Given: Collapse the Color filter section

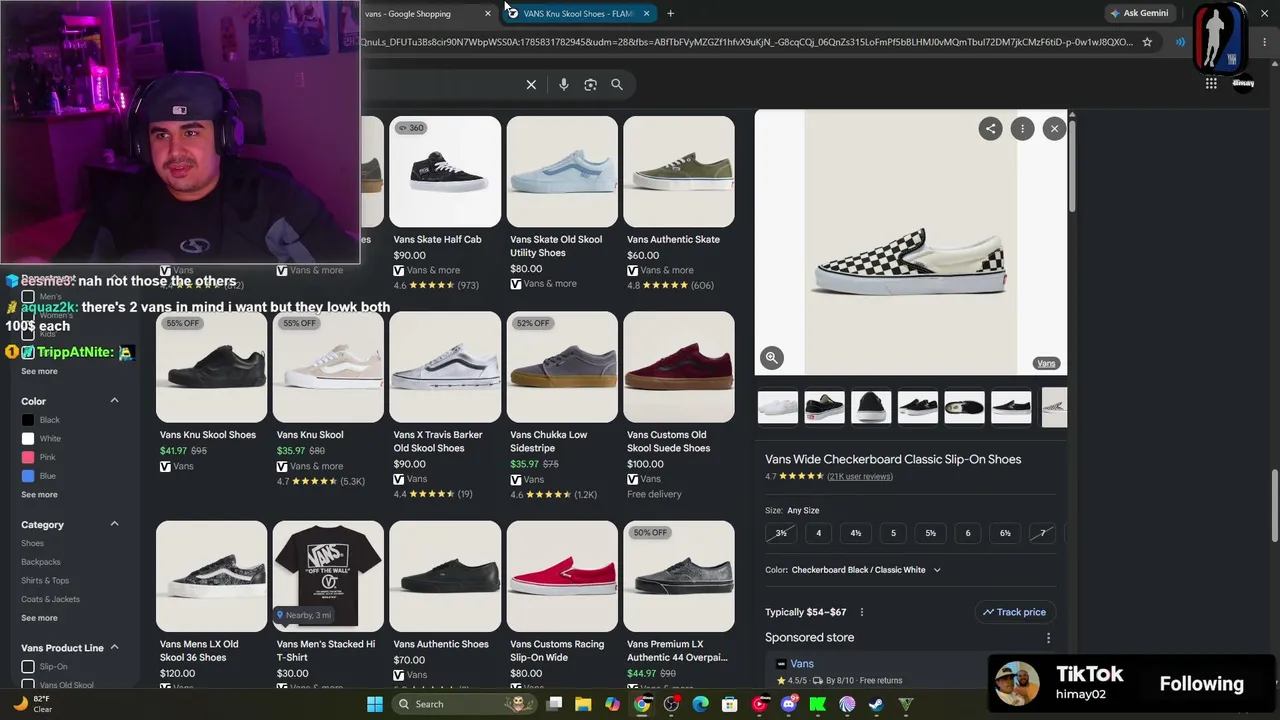Looking at the screenshot, I should pos(114,401).
